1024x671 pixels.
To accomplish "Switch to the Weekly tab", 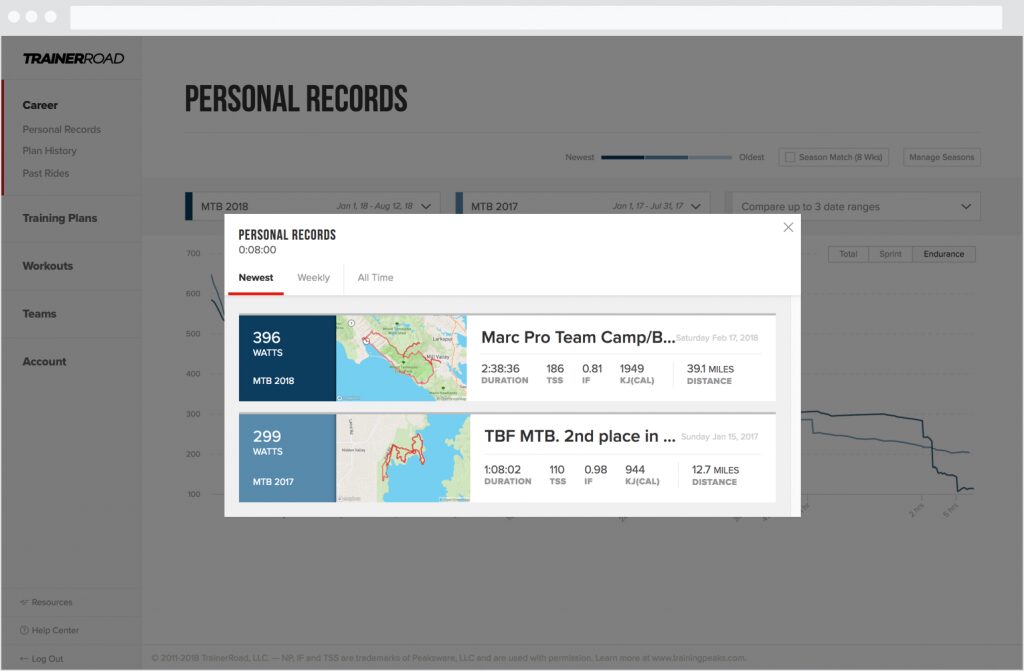I will click(313, 278).
